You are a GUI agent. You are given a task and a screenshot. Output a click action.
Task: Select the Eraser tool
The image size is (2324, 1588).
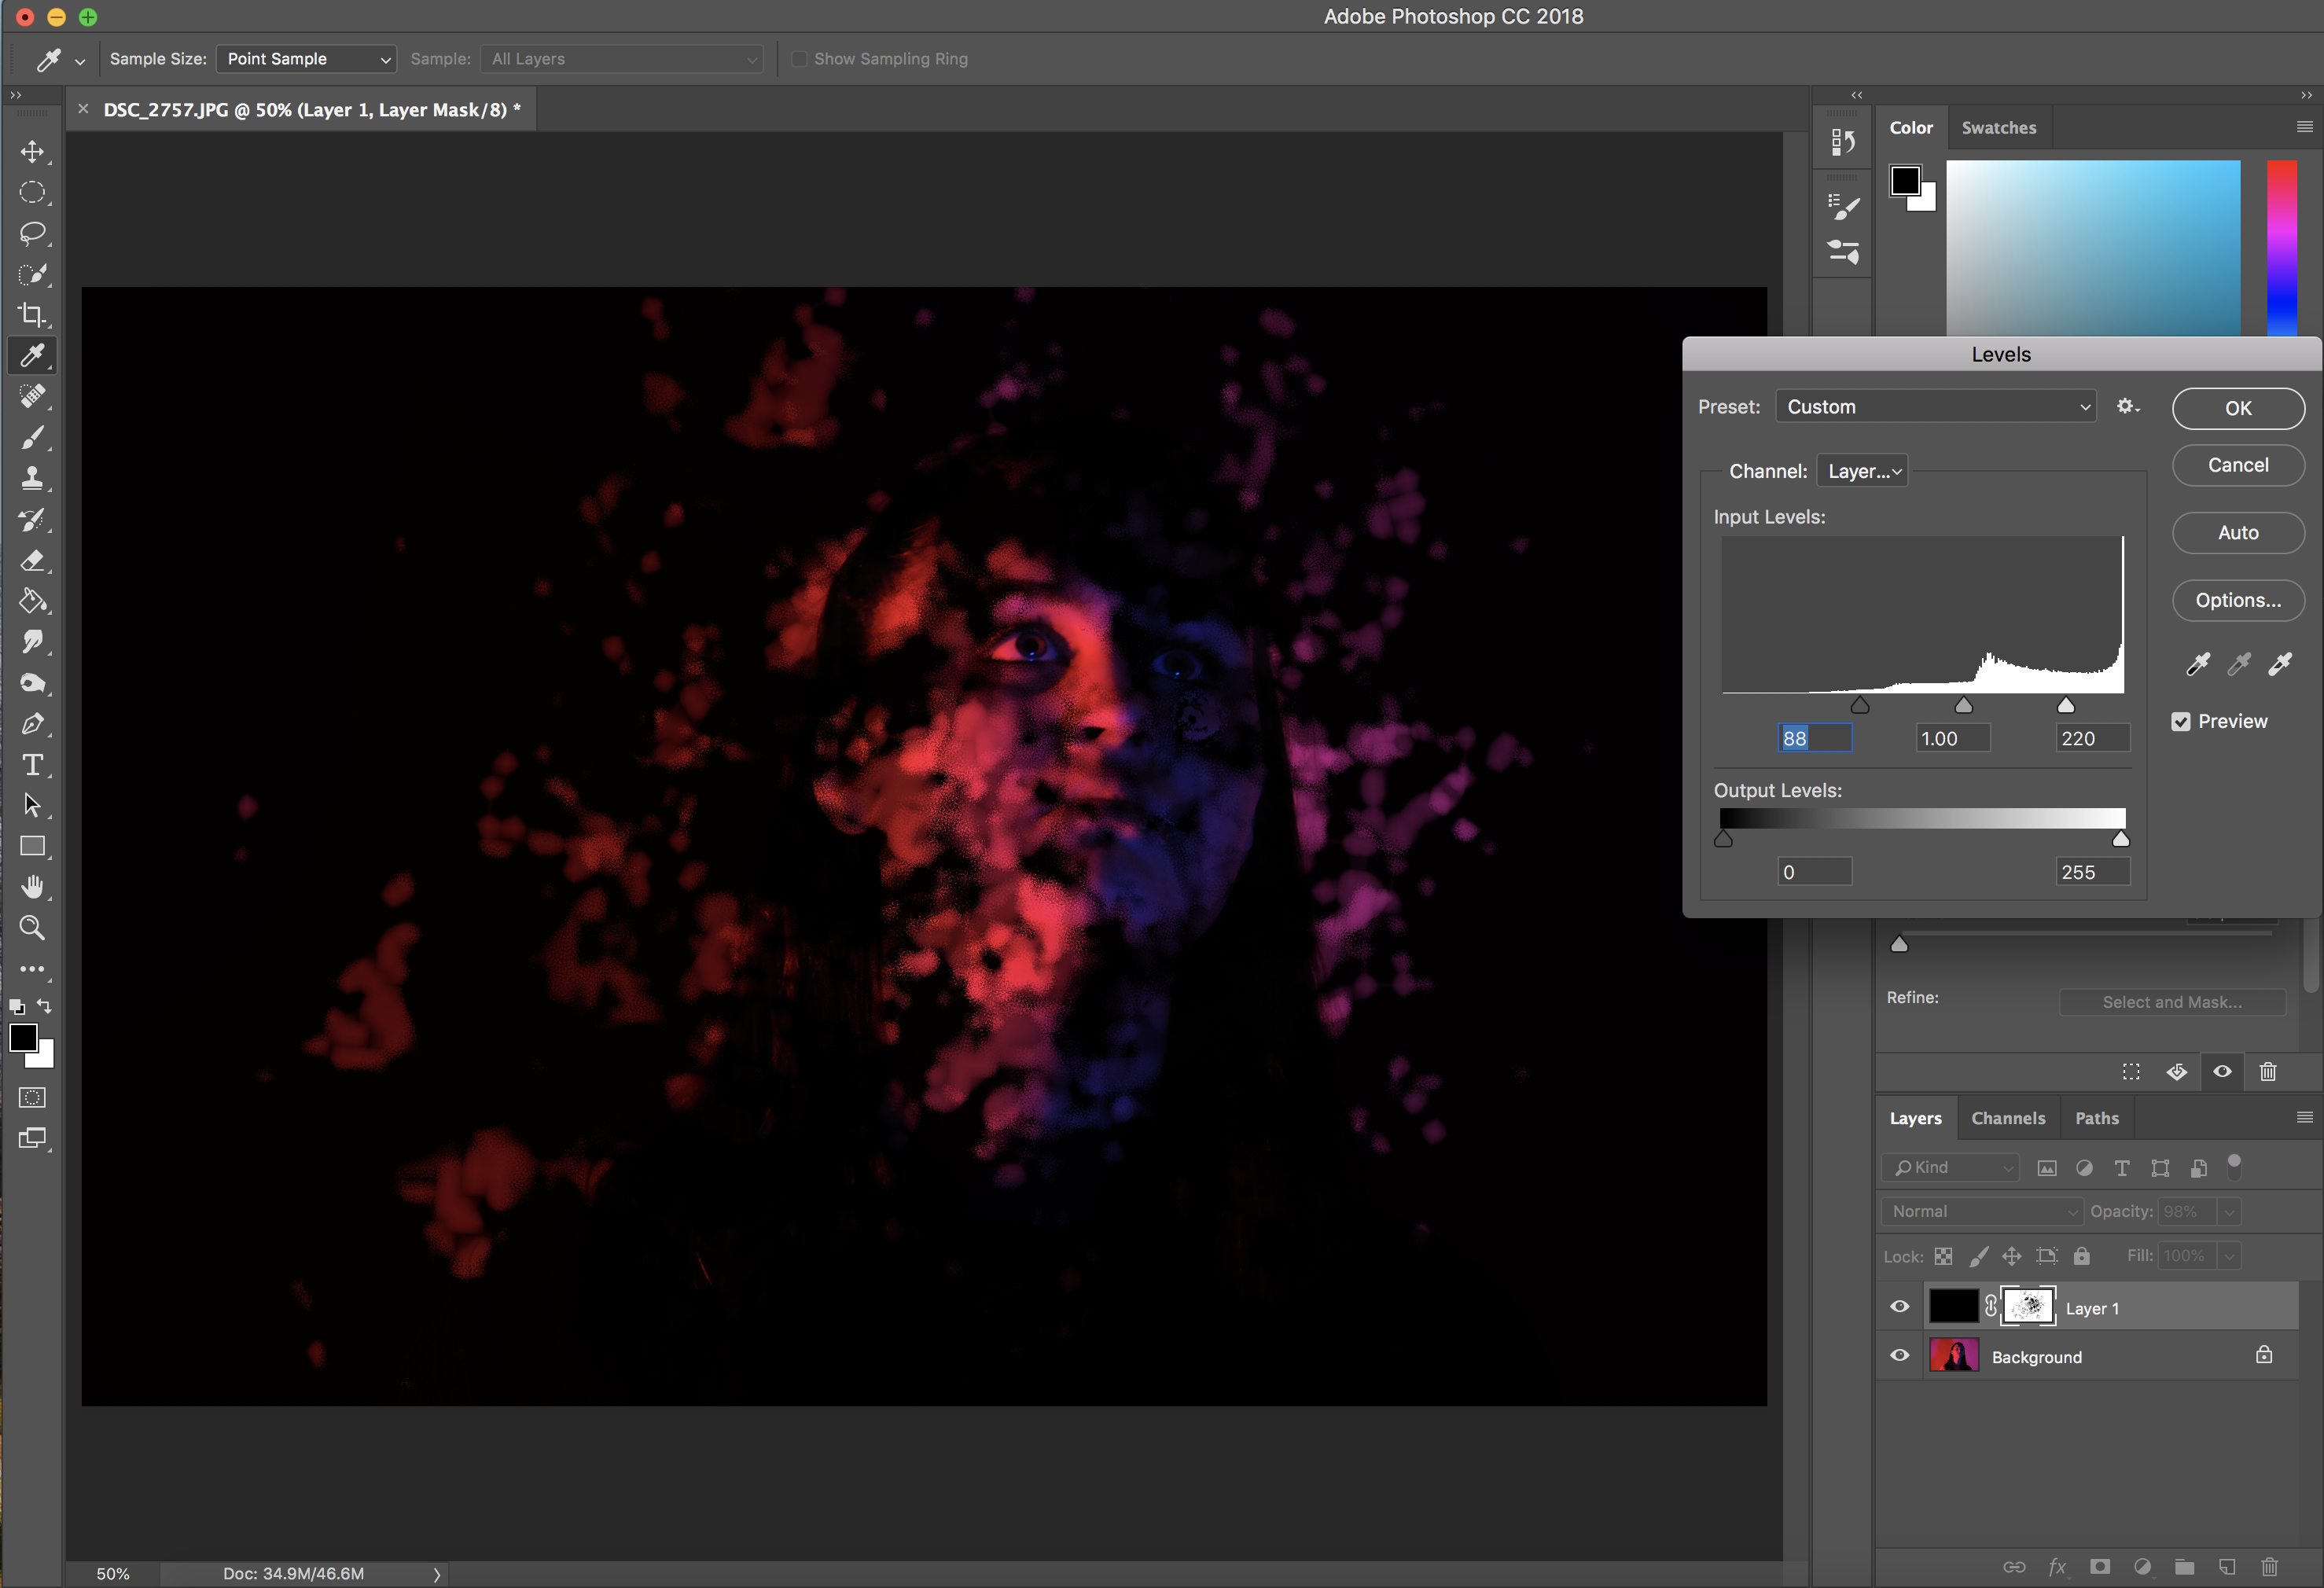(x=32, y=560)
